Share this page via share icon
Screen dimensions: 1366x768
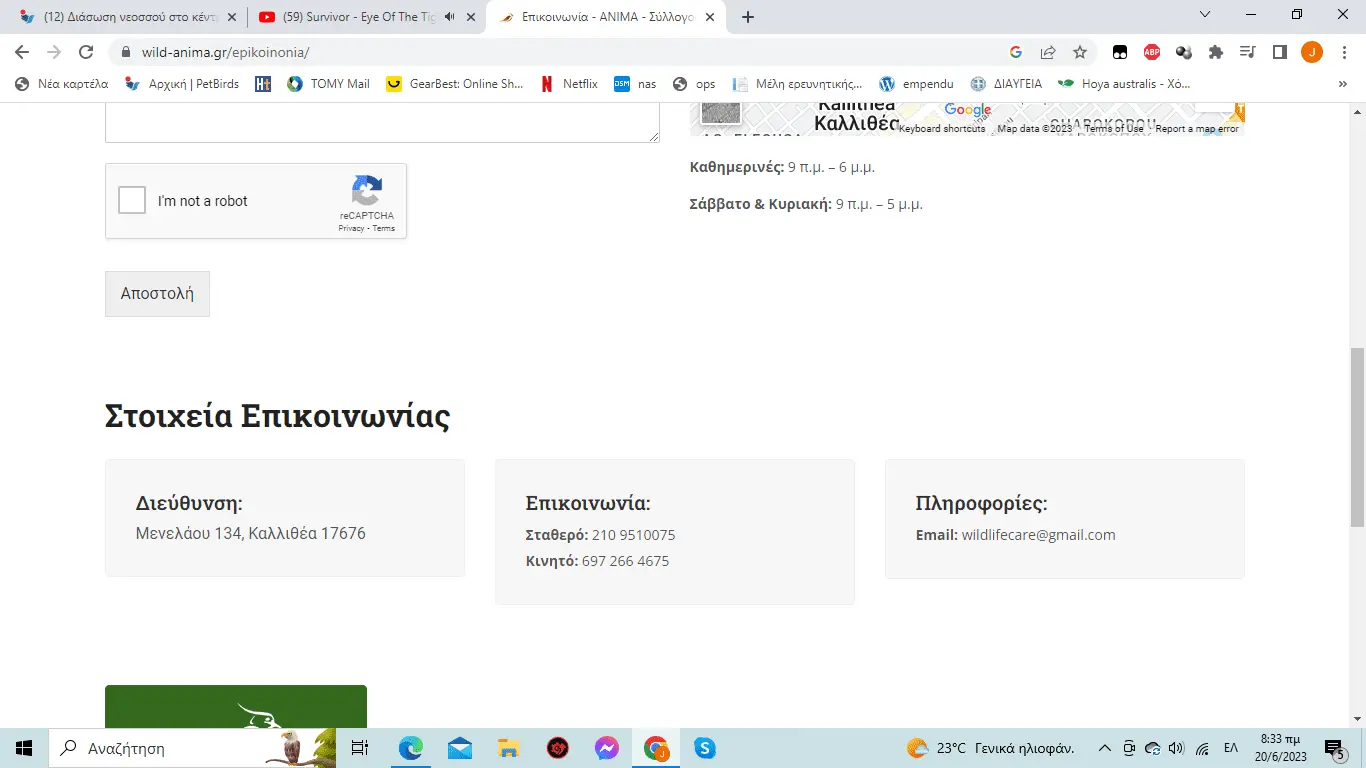[x=1048, y=52]
